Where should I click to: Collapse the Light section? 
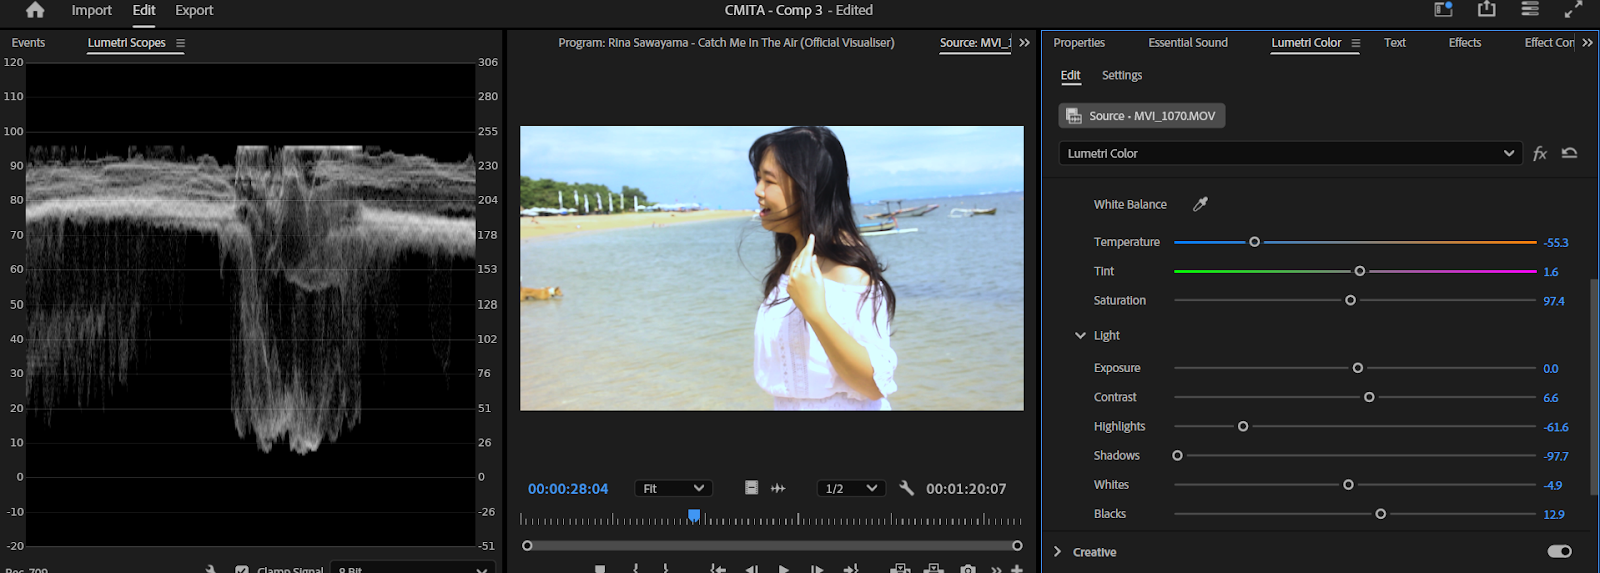point(1080,336)
